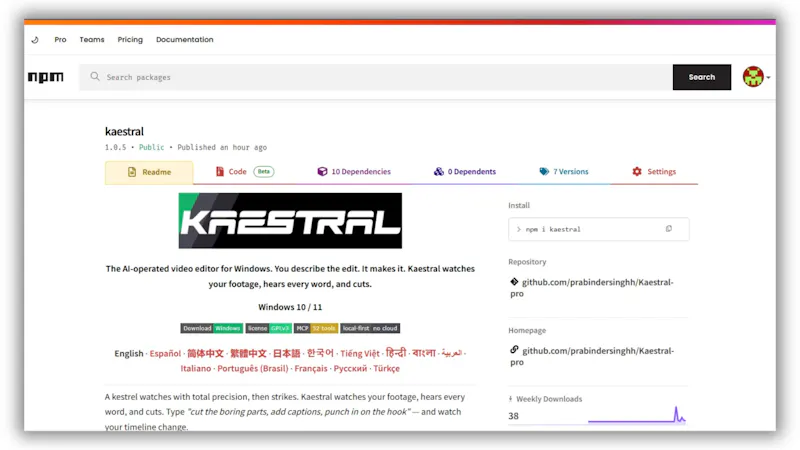Click the Dependents cubes icon
This screenshot has width=800, height=450.
click(439, 171)
